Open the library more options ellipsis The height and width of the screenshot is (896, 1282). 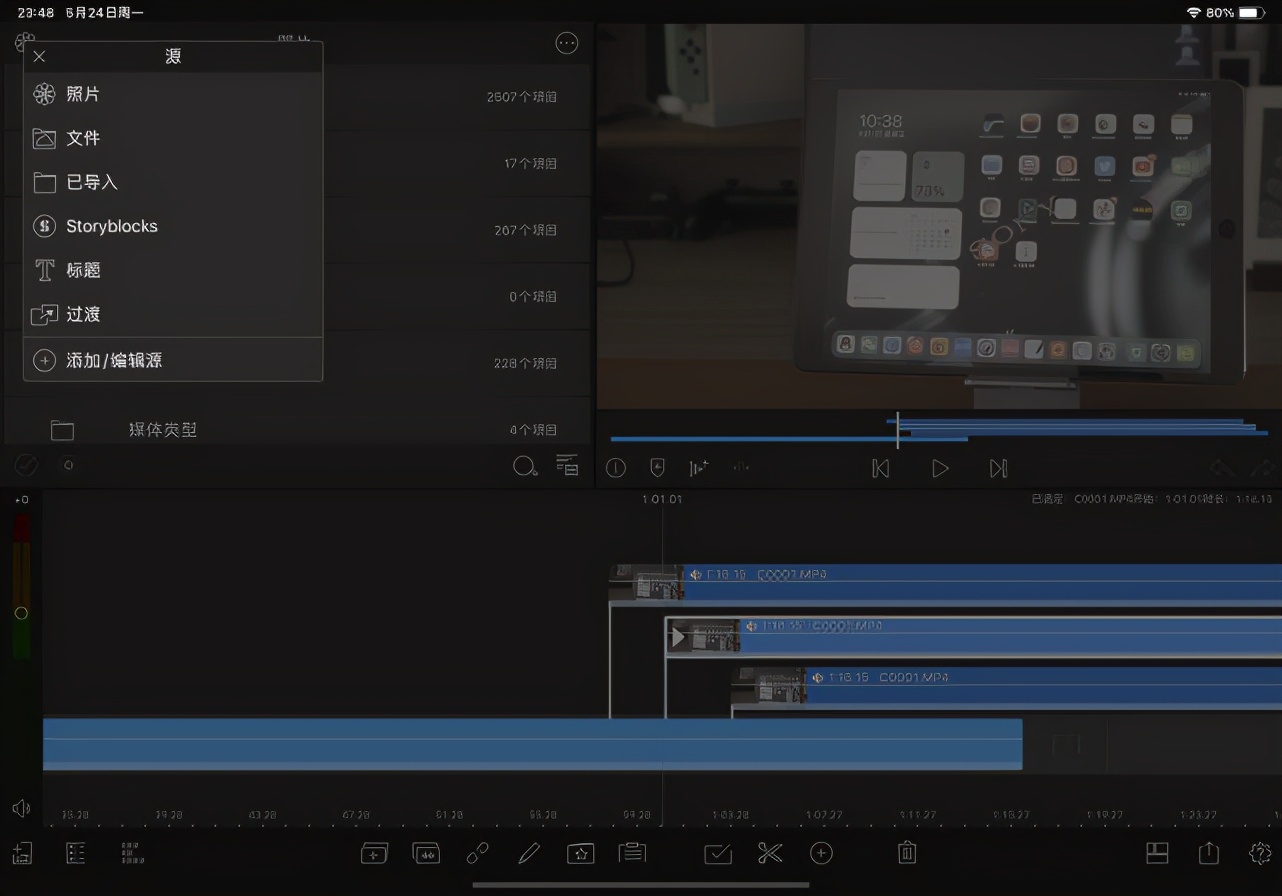pos(567,43)
